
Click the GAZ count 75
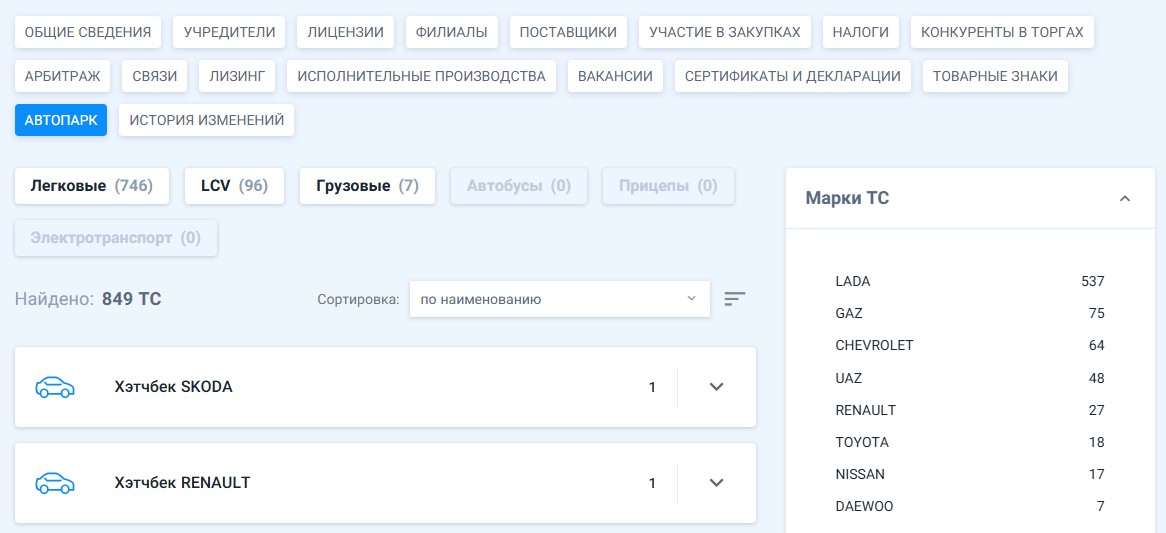pyautogui.click(x=1096, y=314)
